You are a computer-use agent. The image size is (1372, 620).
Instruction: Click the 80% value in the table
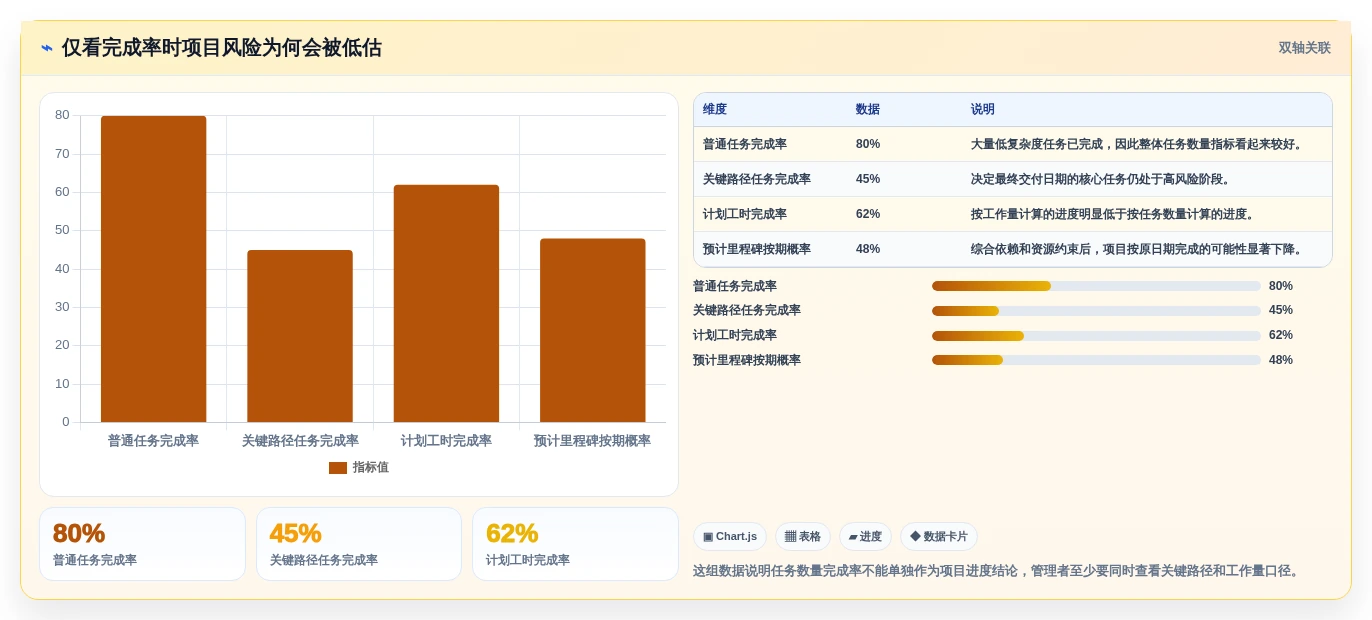pos(868,144)
